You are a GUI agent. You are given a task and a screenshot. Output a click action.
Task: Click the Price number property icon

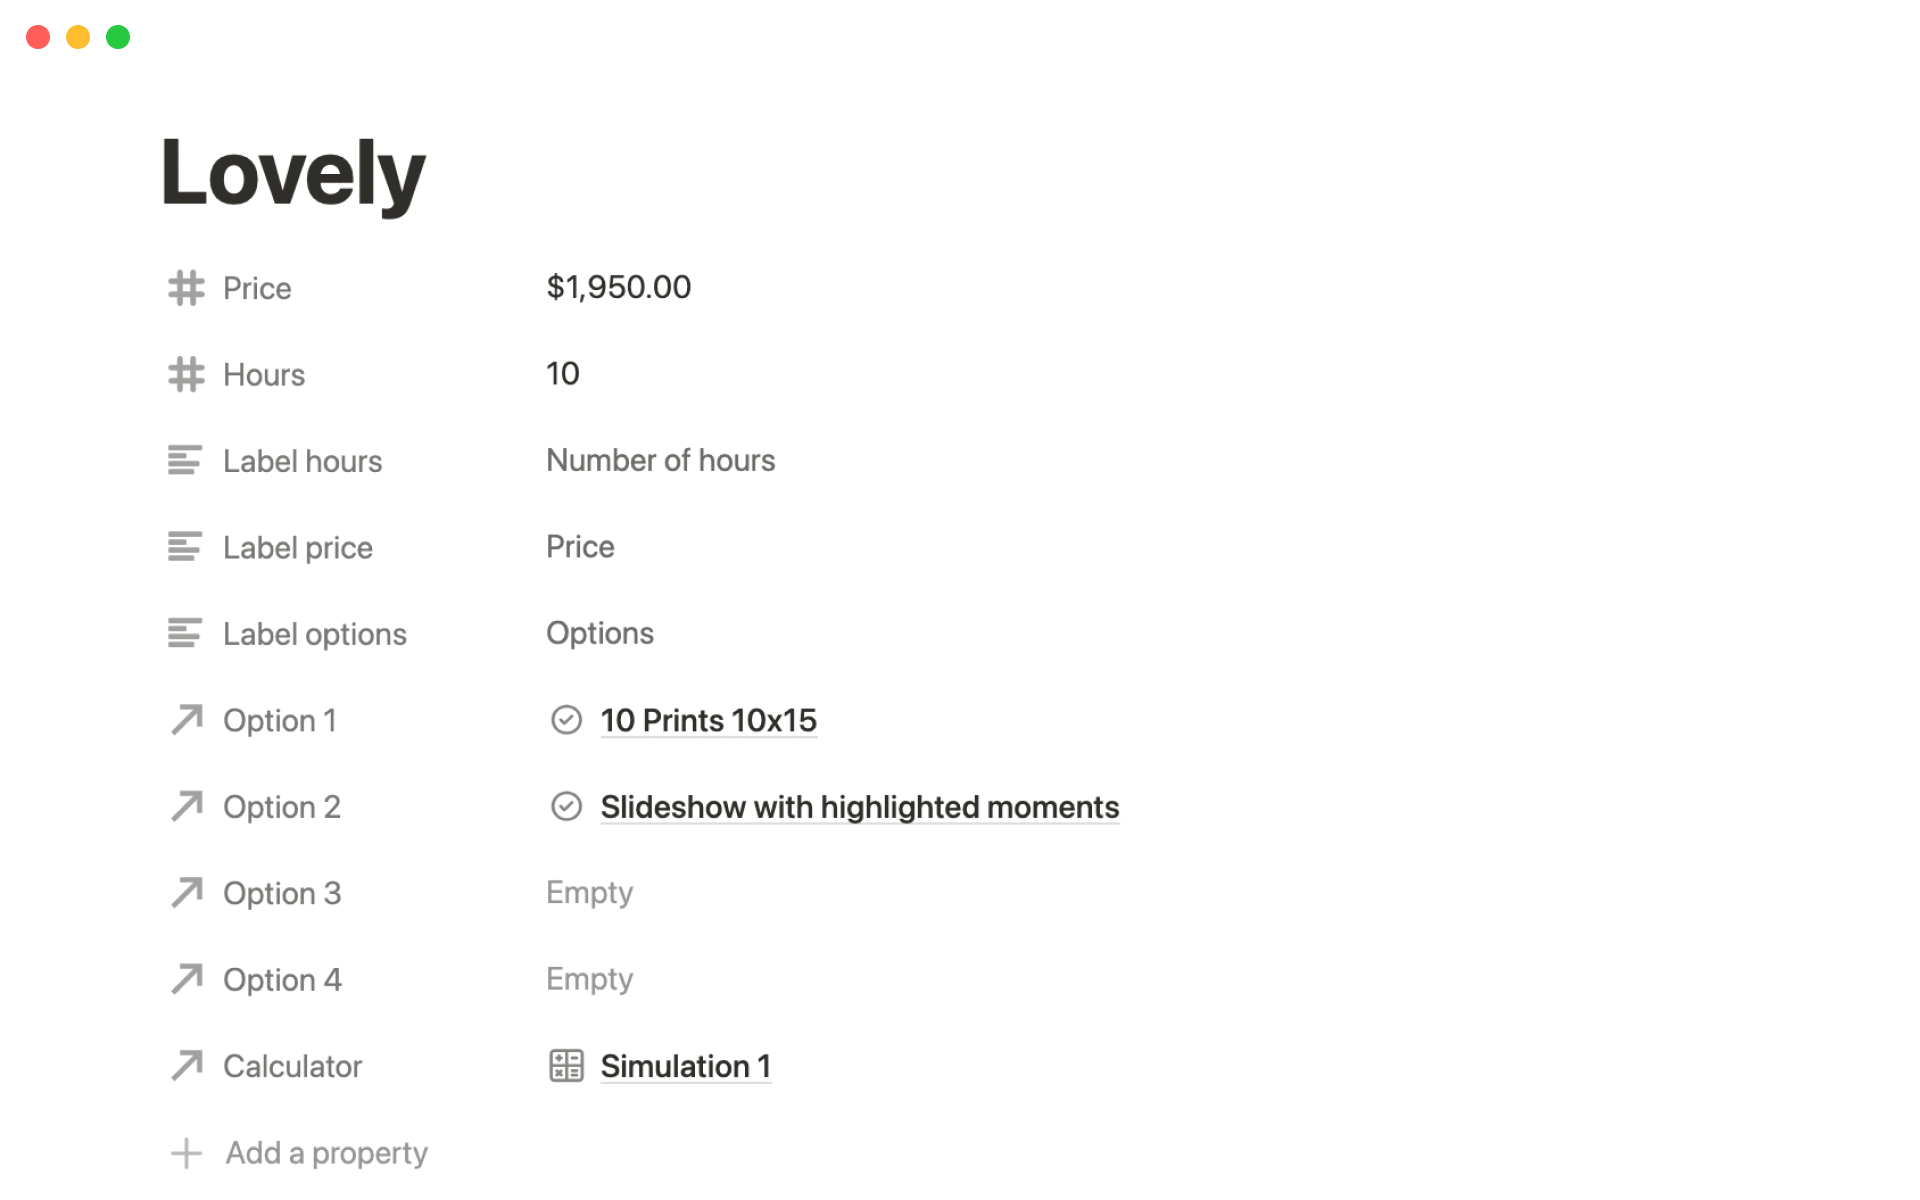(x=186, y=288)
